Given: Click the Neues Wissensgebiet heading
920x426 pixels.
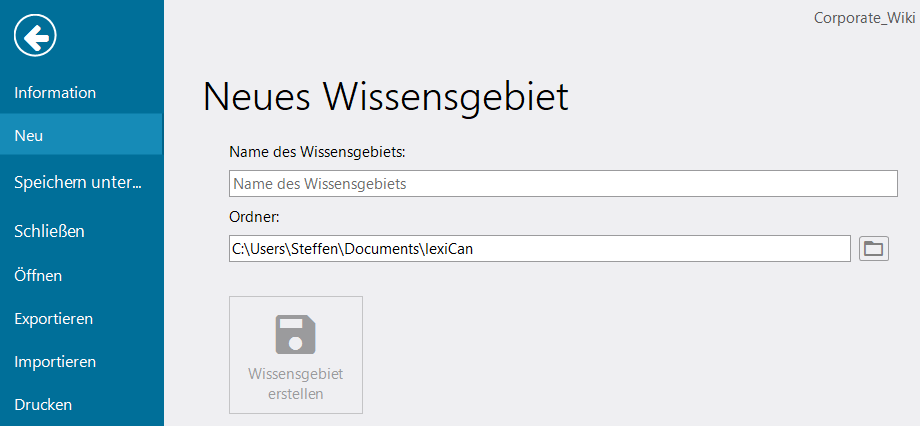Looking at the screenshot, I should pyautogui.click(x=386, y=97).
